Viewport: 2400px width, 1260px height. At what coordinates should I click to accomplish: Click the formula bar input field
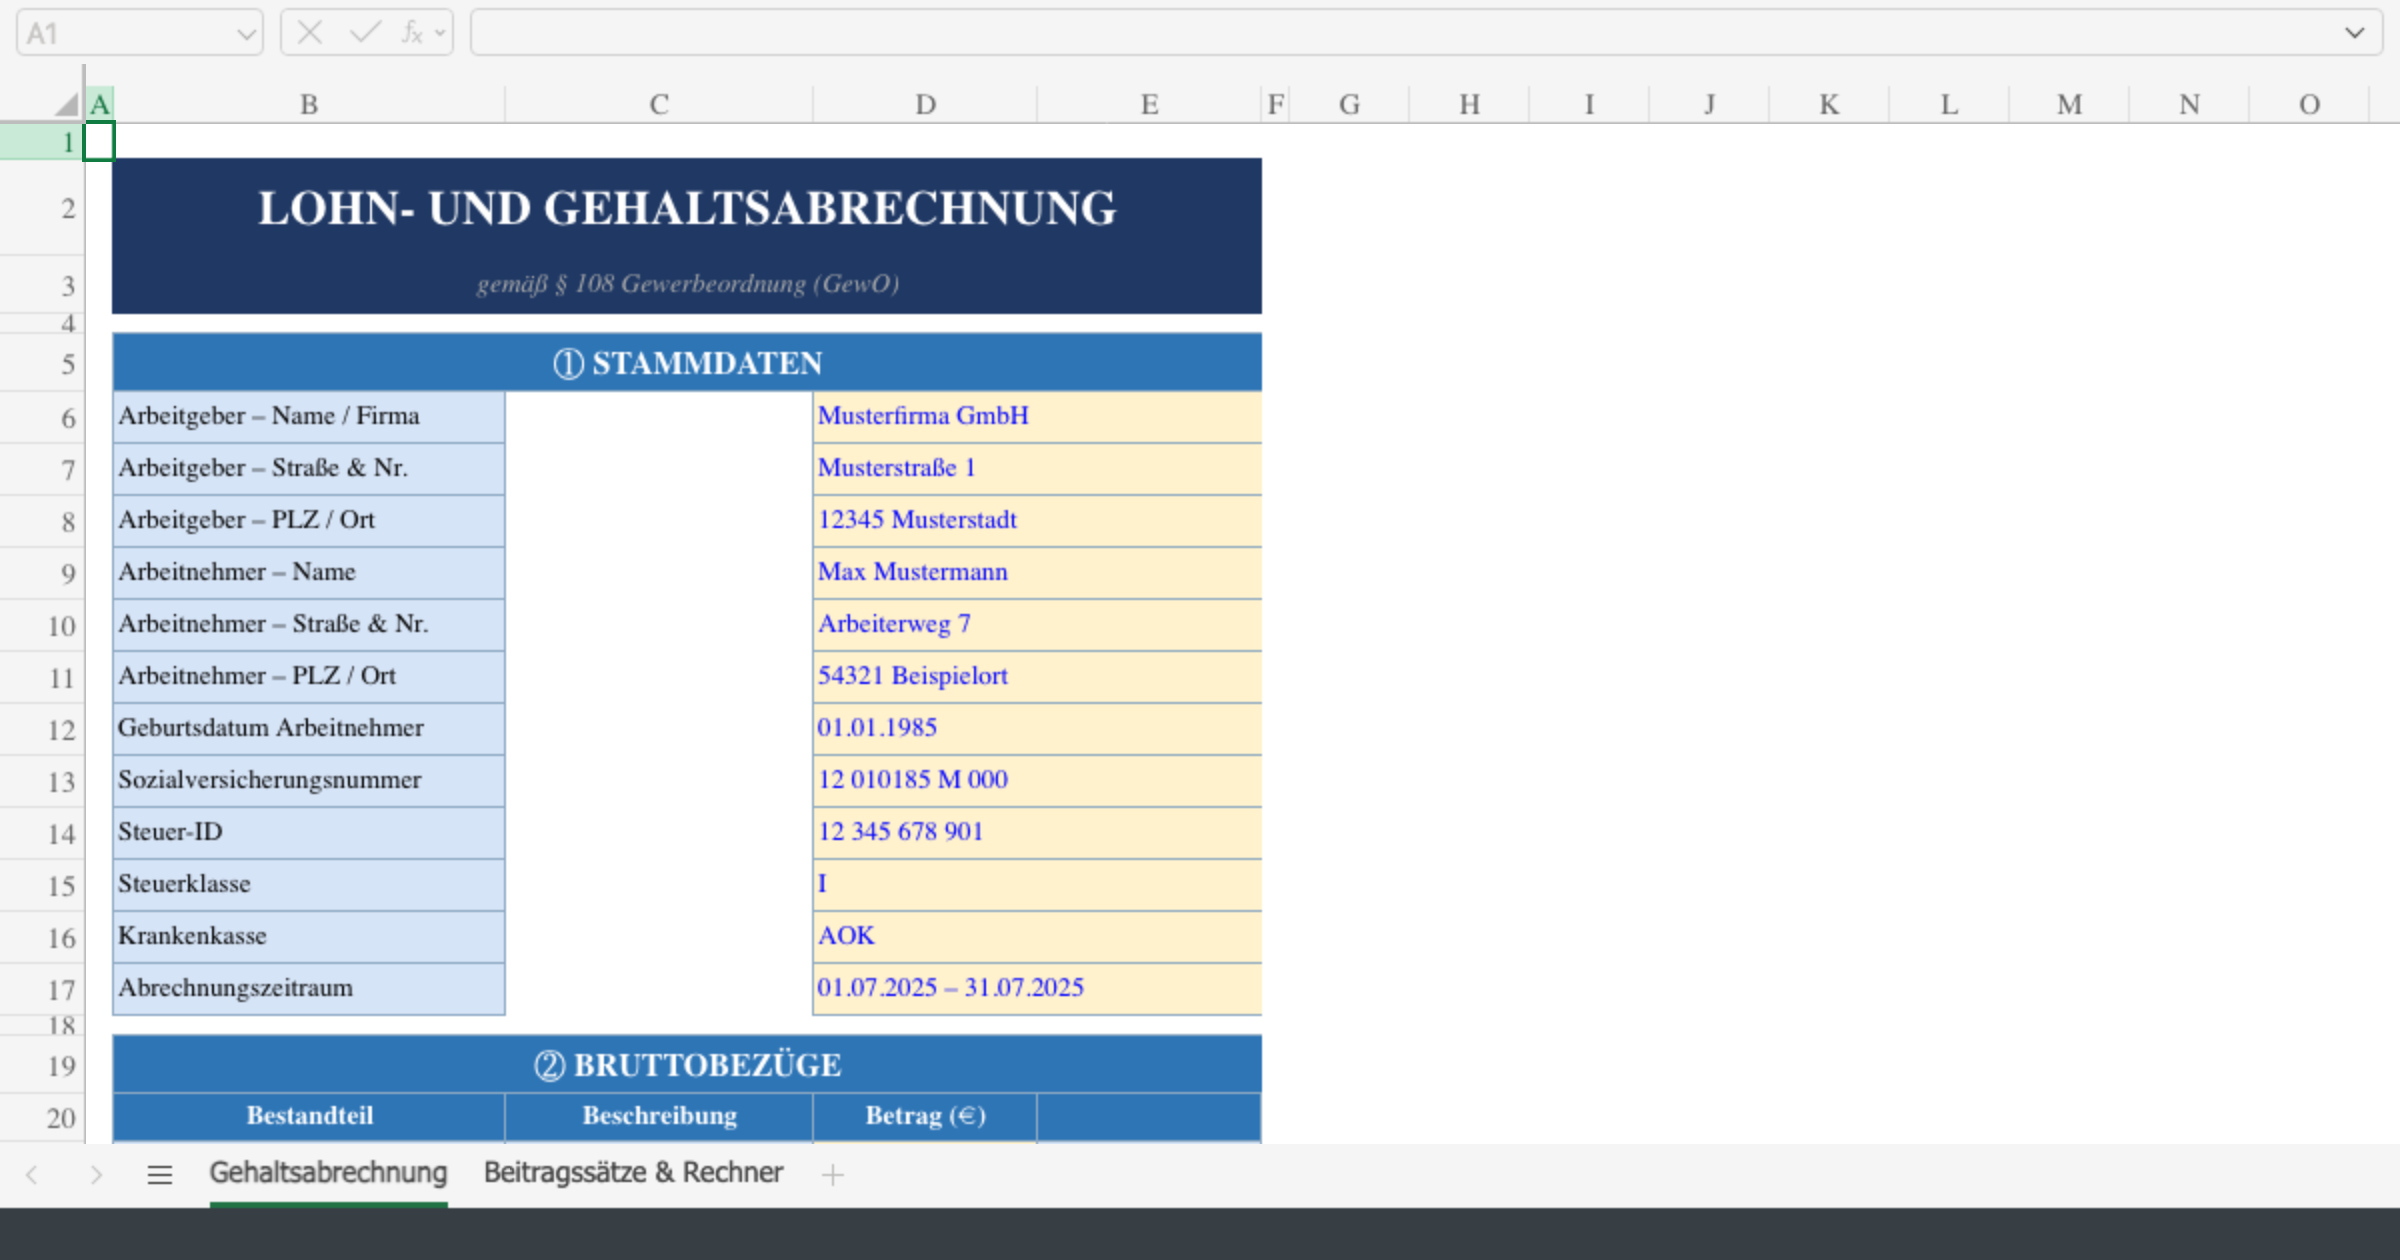pyautogui.click(x=1400, y=33)
